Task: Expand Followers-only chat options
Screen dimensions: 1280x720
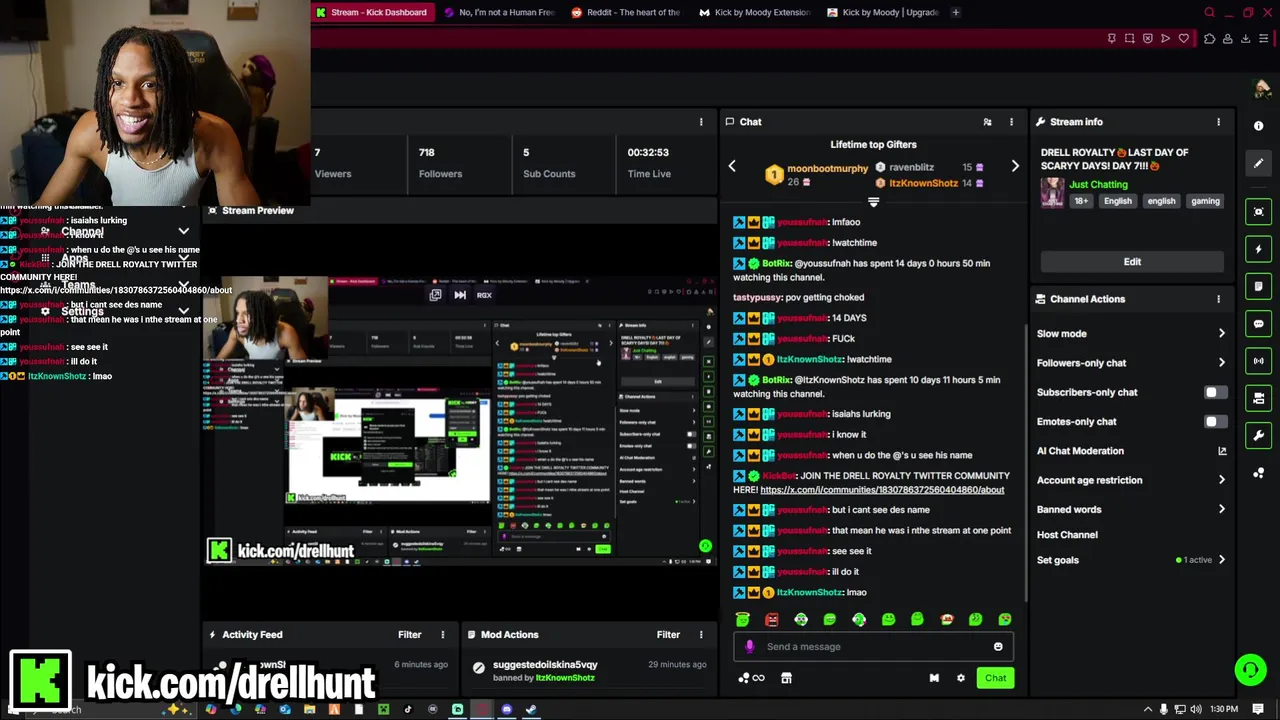Action: pos(1221,363)
